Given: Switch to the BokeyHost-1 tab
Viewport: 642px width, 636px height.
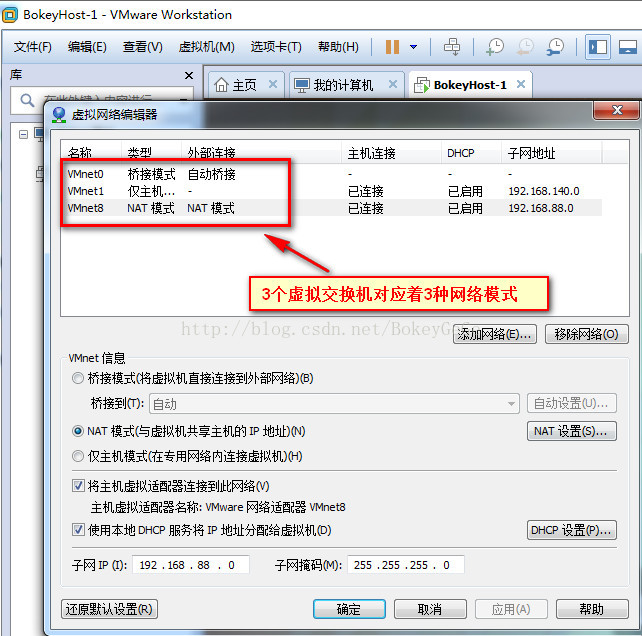Looking at the screenshot, I should (470, 85).
